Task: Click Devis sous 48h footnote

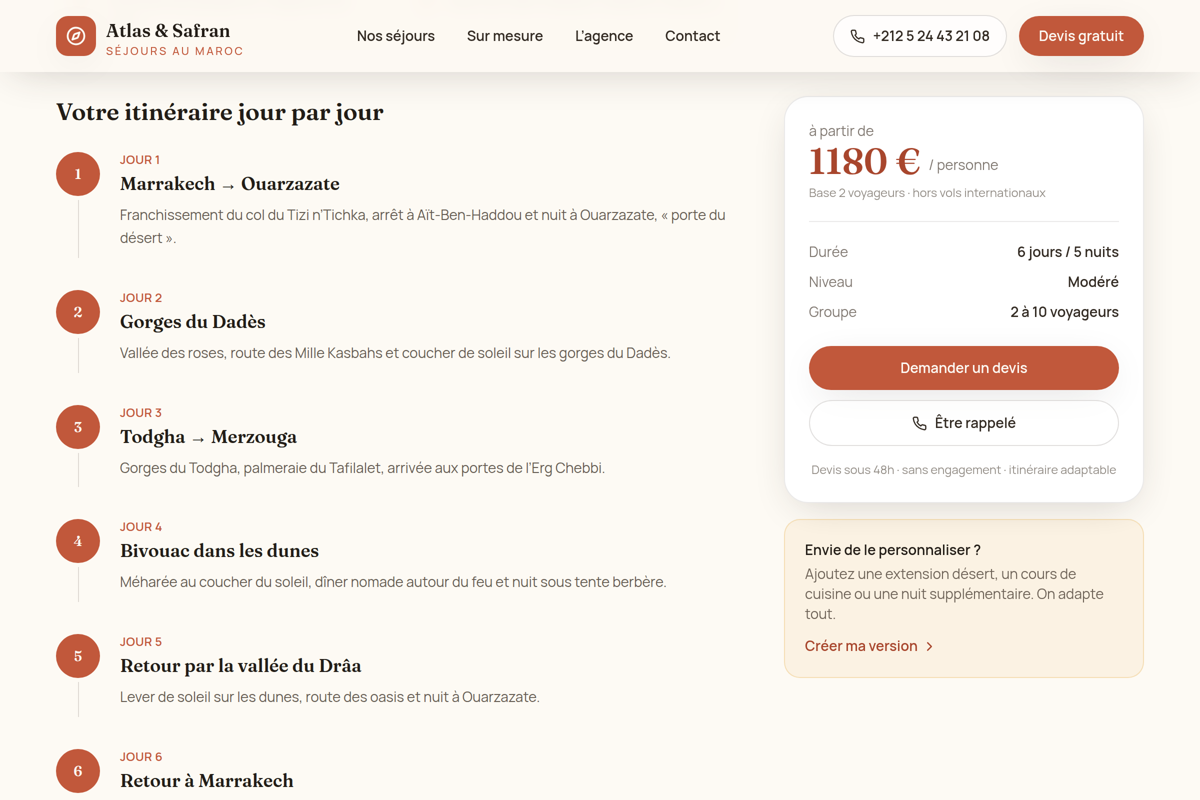Action: [x=963, y=470]
